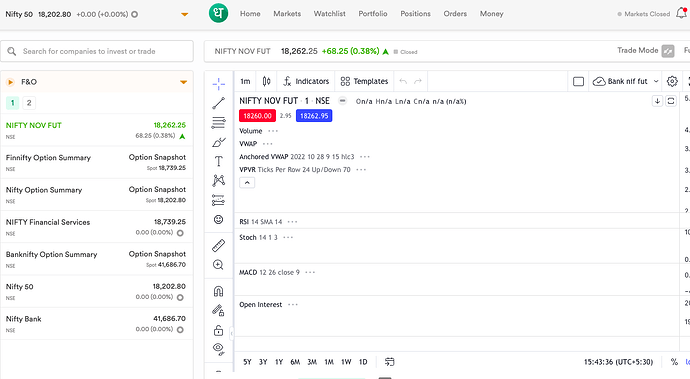Select Nifty Bank watchlist row
This screenshot has height=379, width=690.
click(x=97, y=323)
